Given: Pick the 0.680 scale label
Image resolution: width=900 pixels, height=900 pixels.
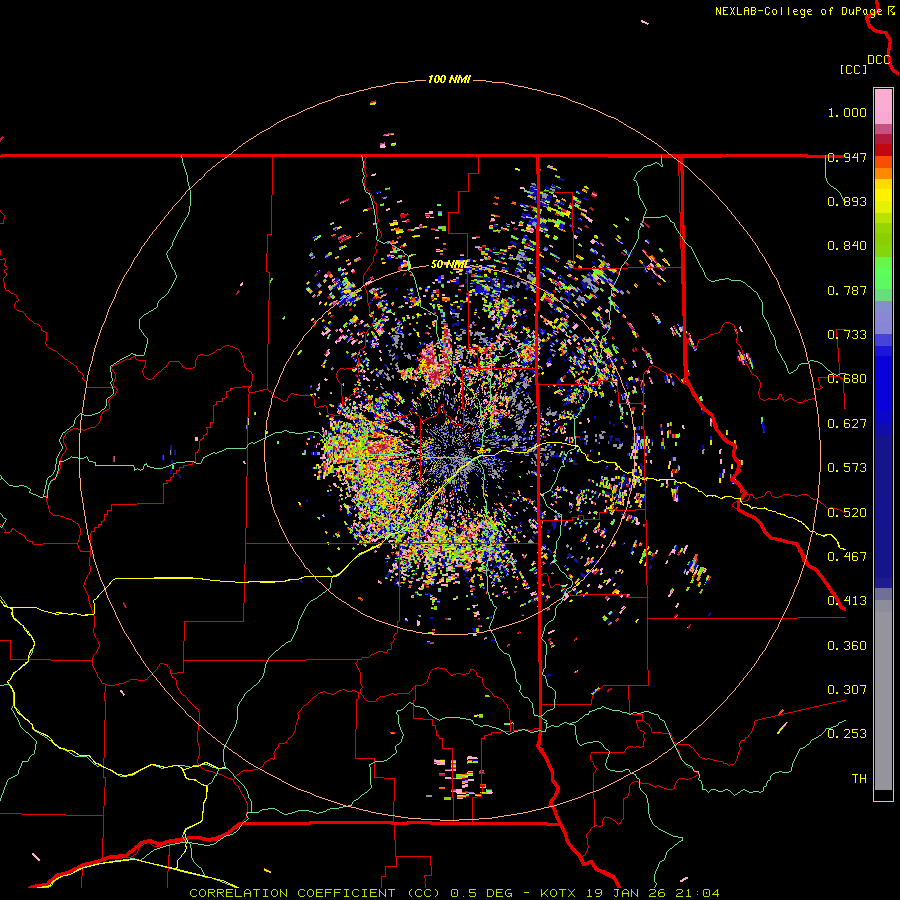Looking at the screenshot, I should point(847,379).
